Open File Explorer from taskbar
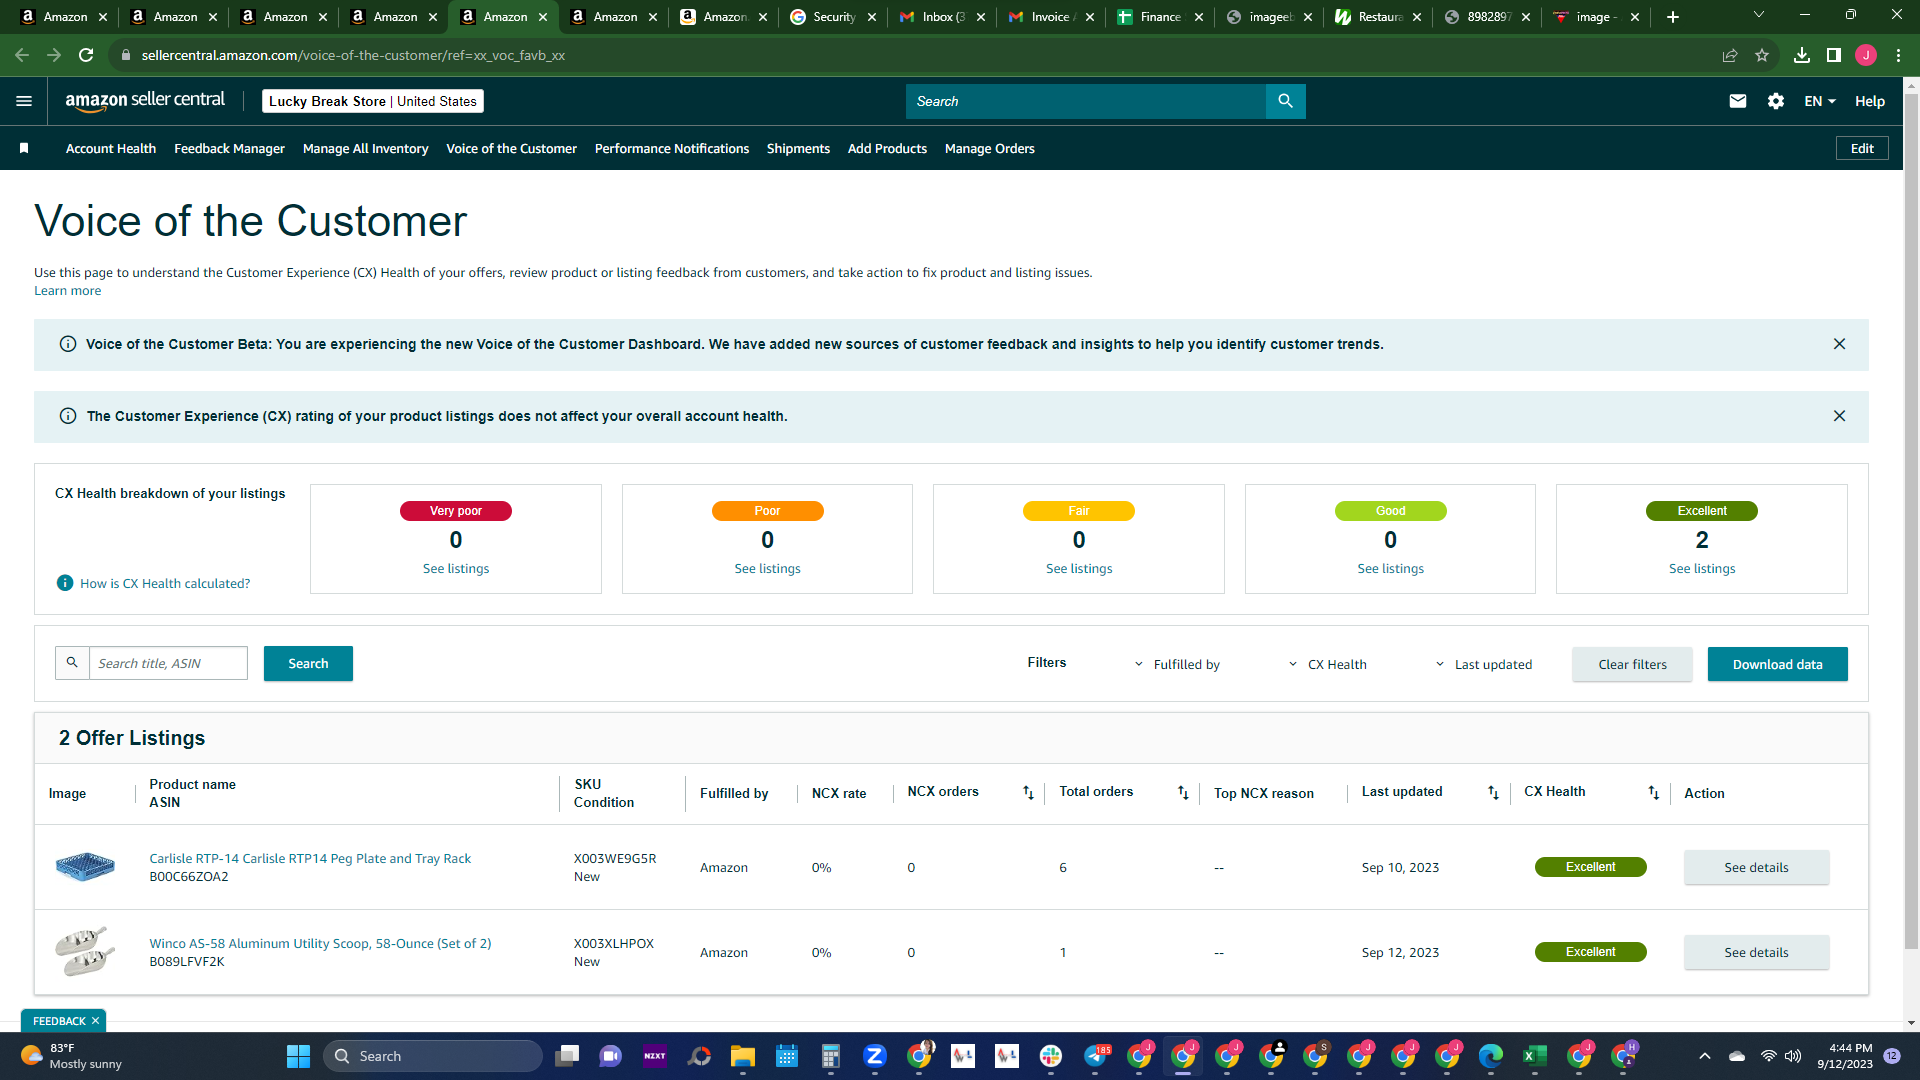The image size is (1920, 1080). point(742,1056)
